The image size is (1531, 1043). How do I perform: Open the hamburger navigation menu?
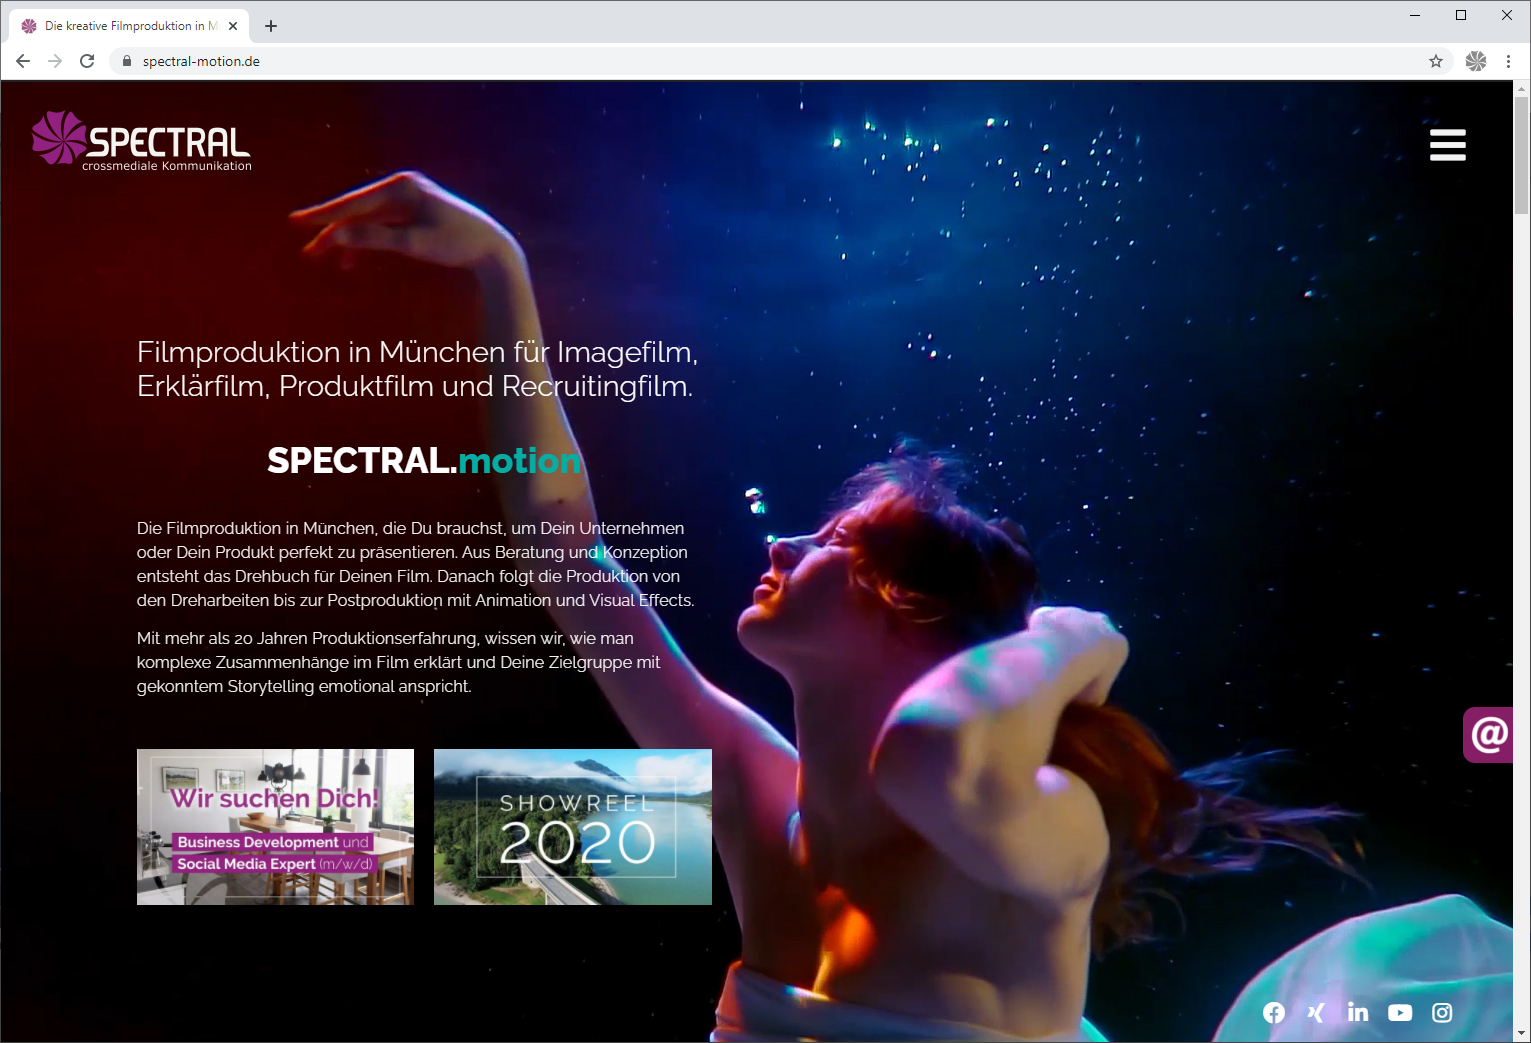point(1447,145)
